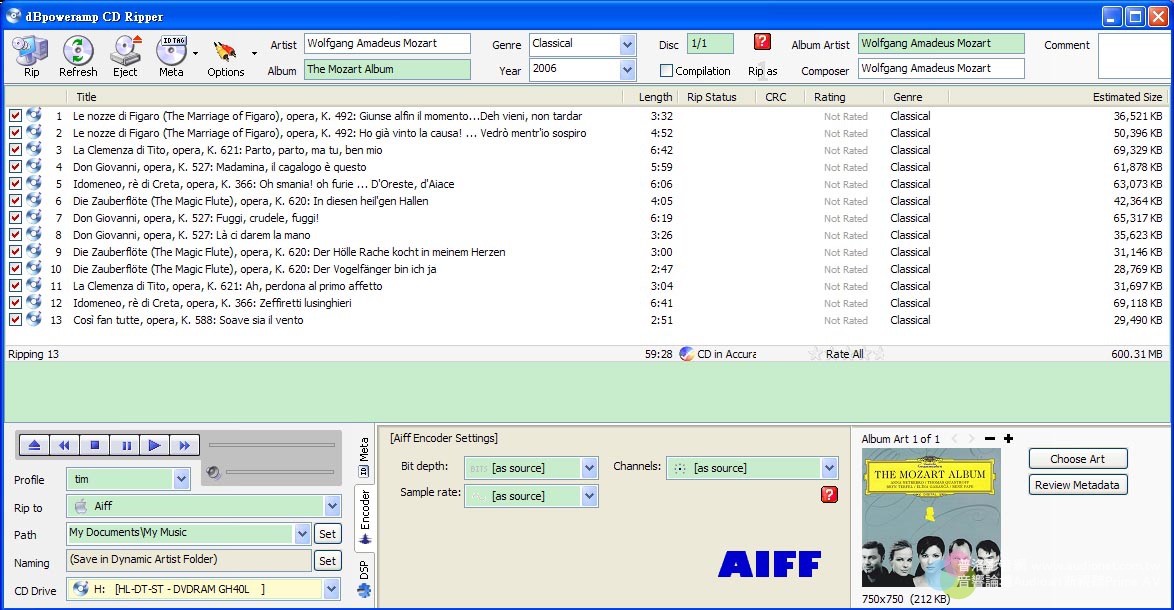The image size is (1174, 610).
Task: Play the CD with the play button
Action: [x=155, y=445]
